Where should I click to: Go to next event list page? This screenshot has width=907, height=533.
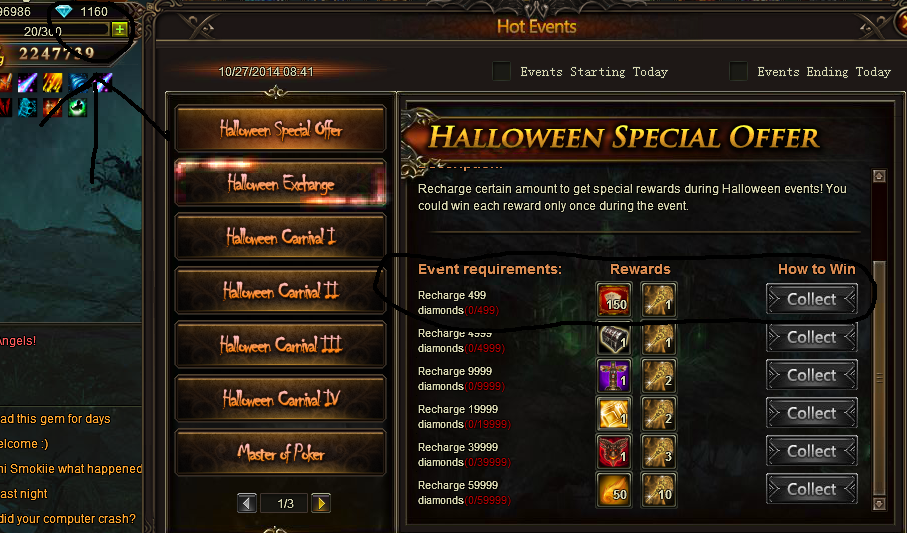tap(321, 503)
